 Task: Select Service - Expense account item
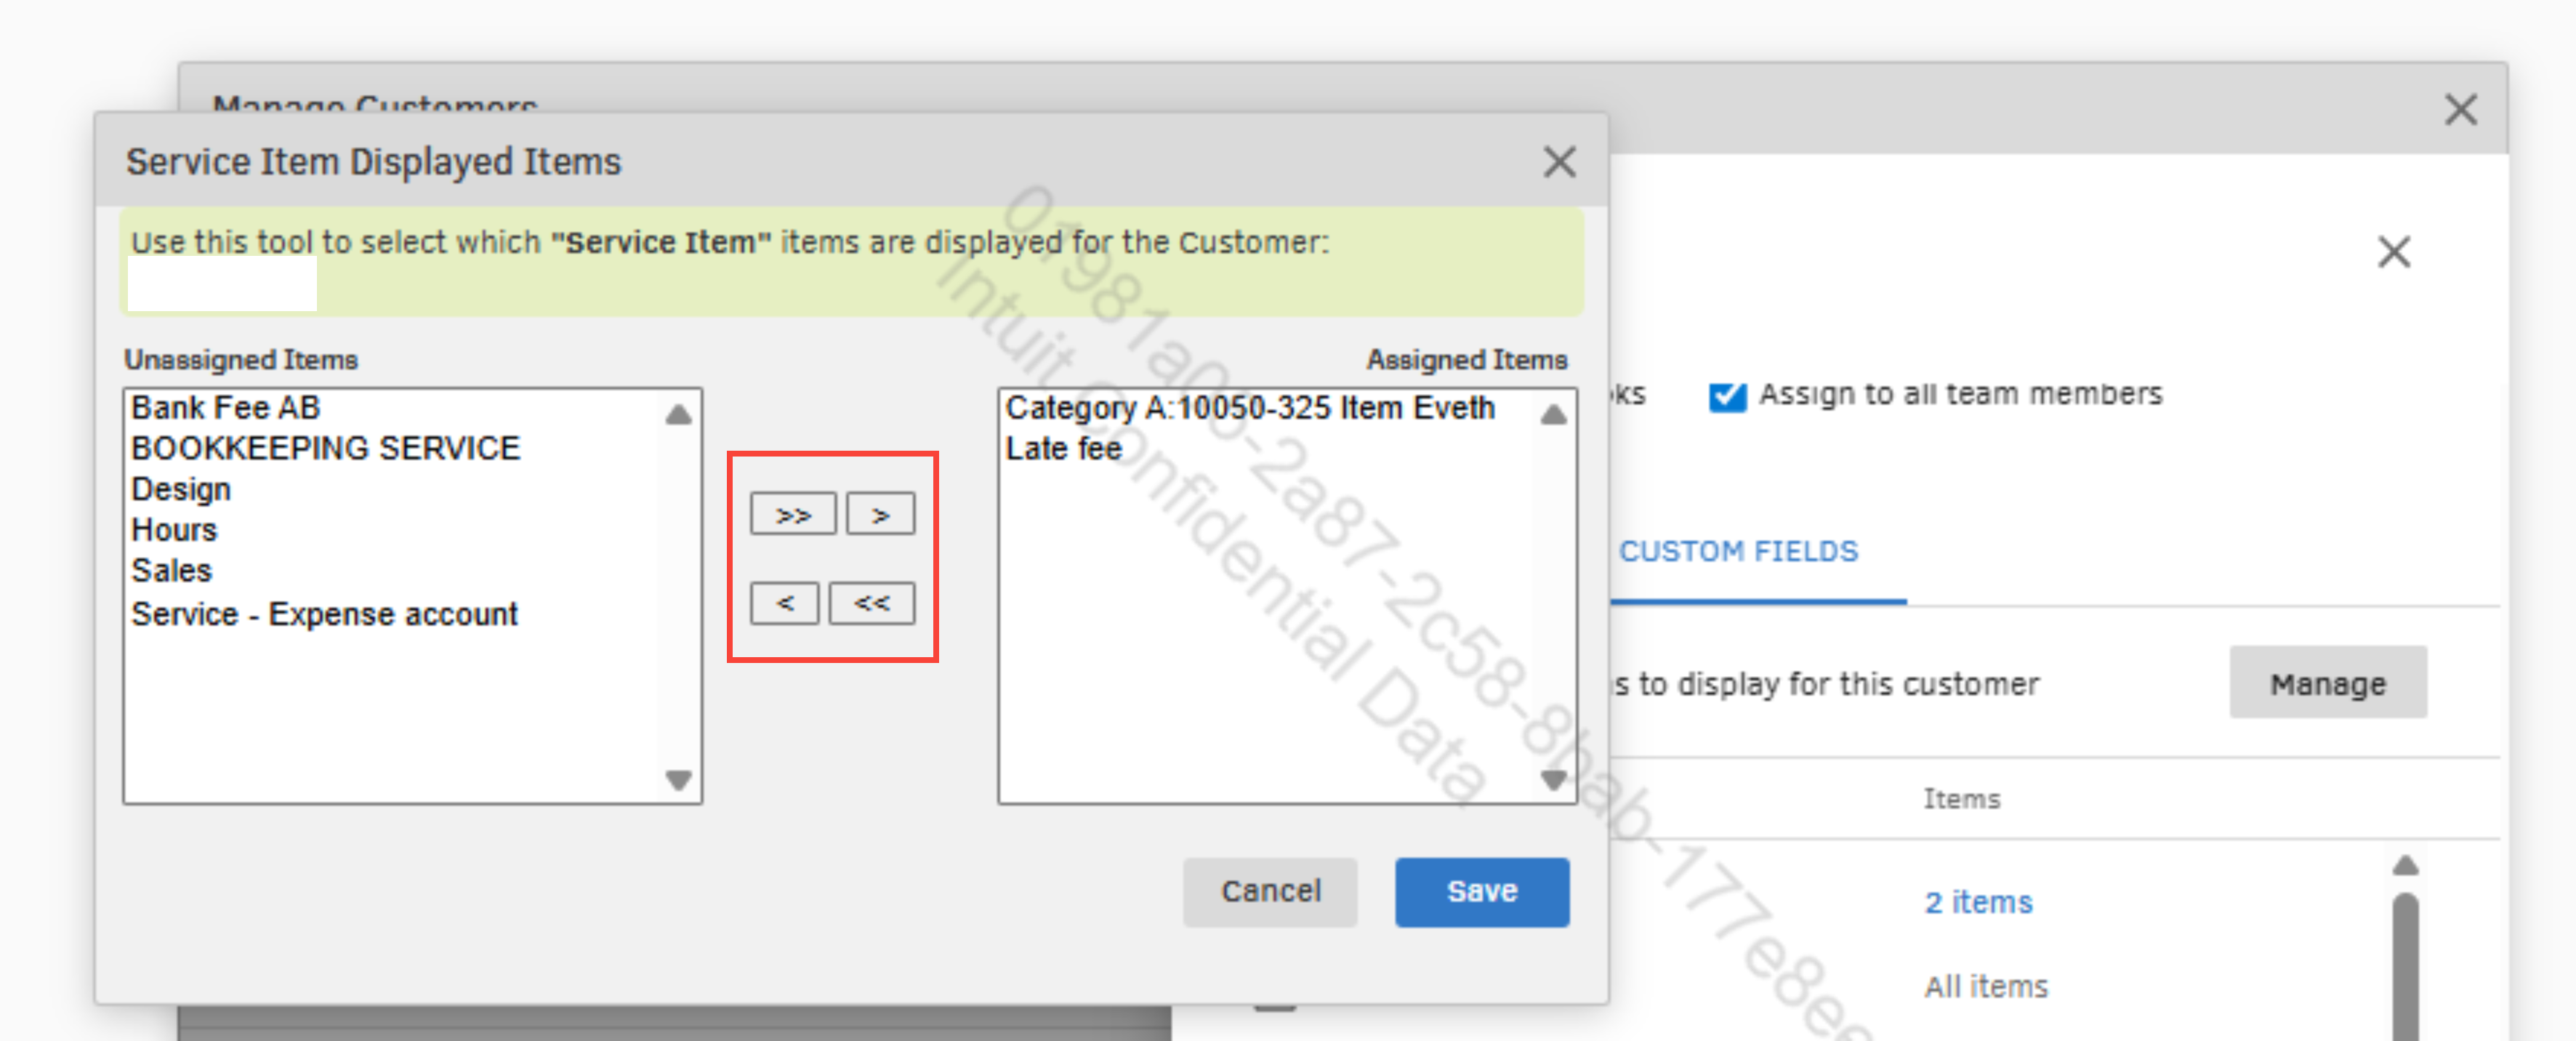pyautogui.click(x=324, y=613)
